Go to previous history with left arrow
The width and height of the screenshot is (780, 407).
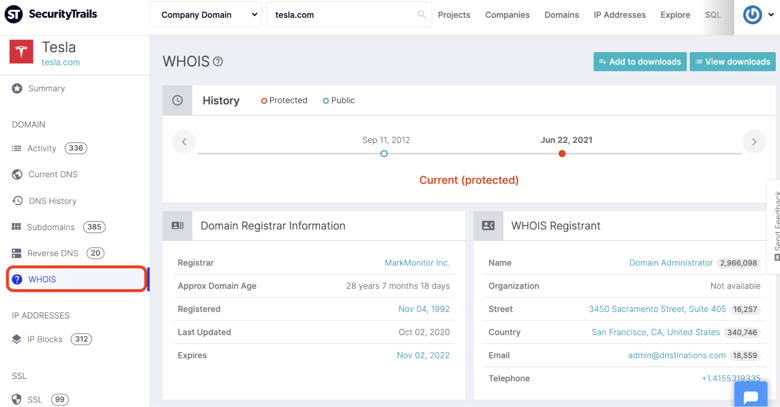184,142
